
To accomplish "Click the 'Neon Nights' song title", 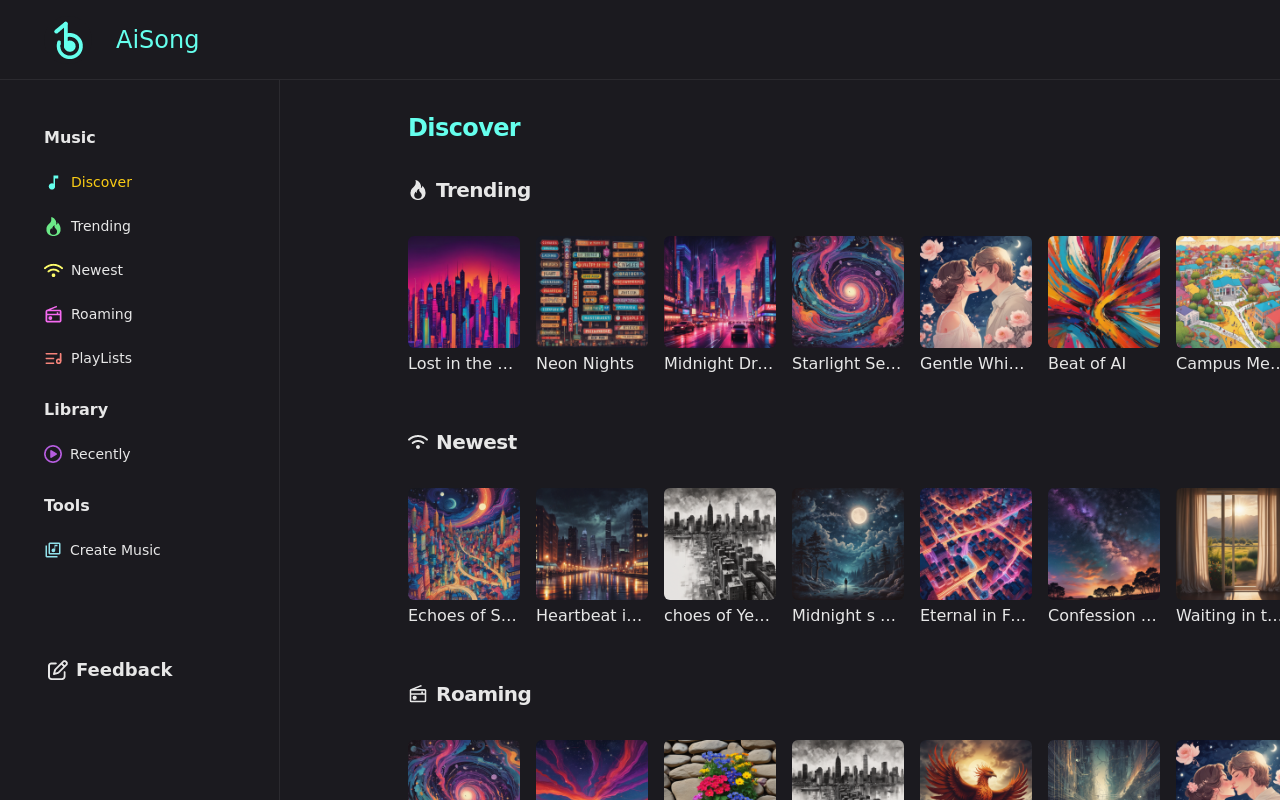I will coord(585,364).
